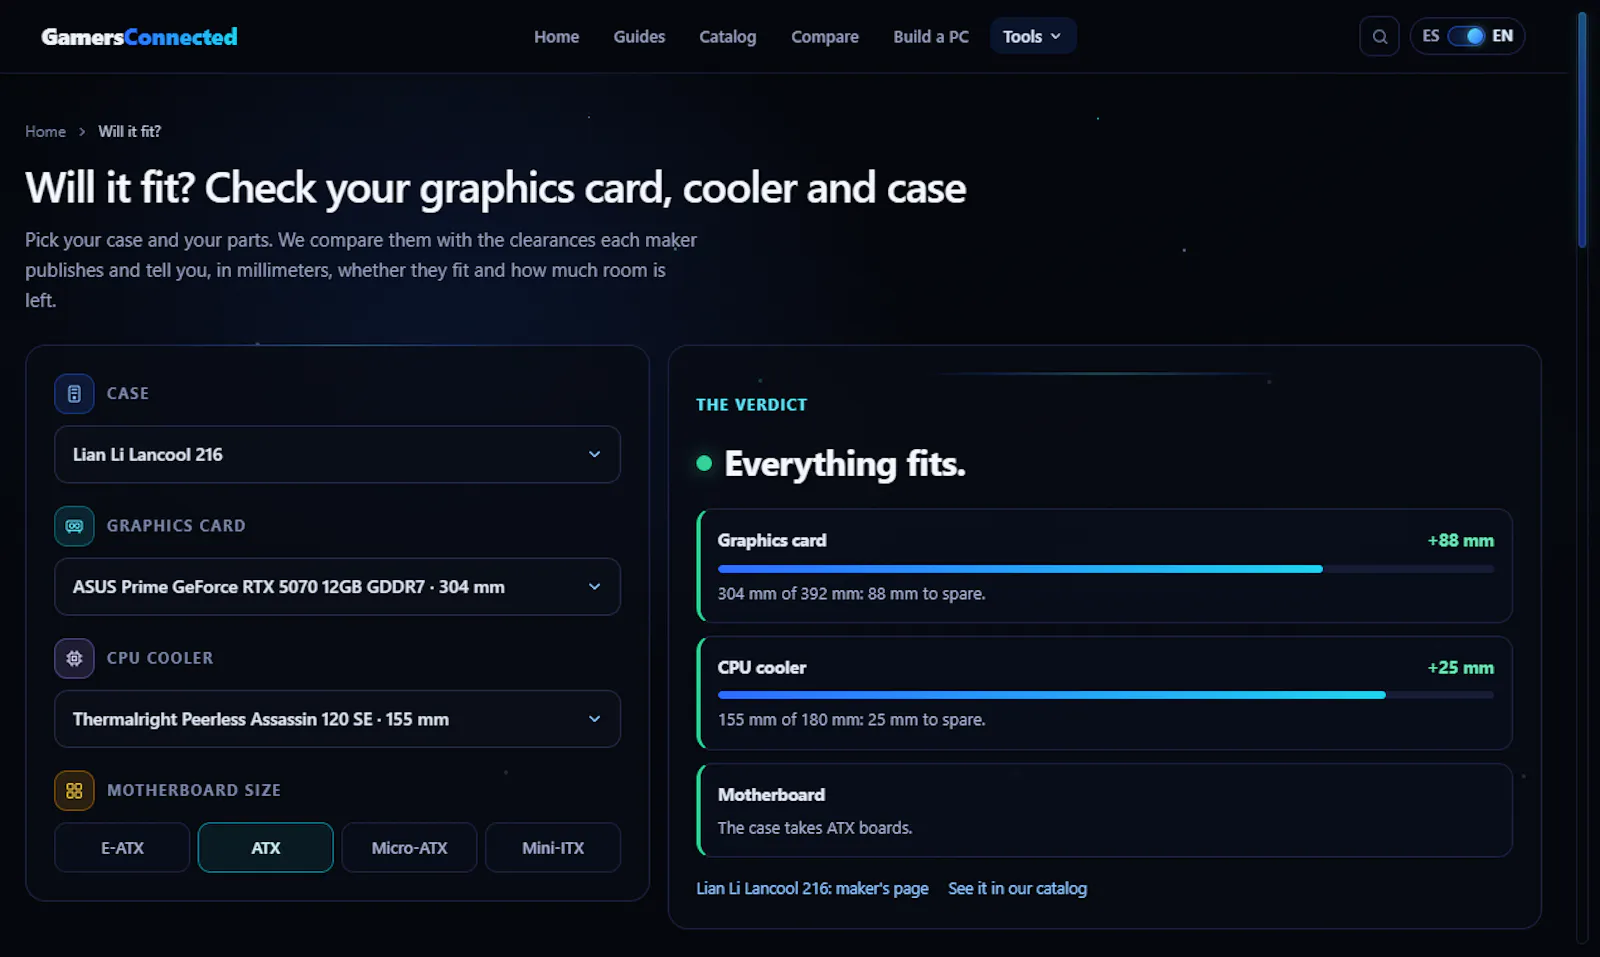Viewport: 1600px width, 957px height.
Task: Click the Home breadcrumb link
Action: pyautogui.click(x=45, y=132)
